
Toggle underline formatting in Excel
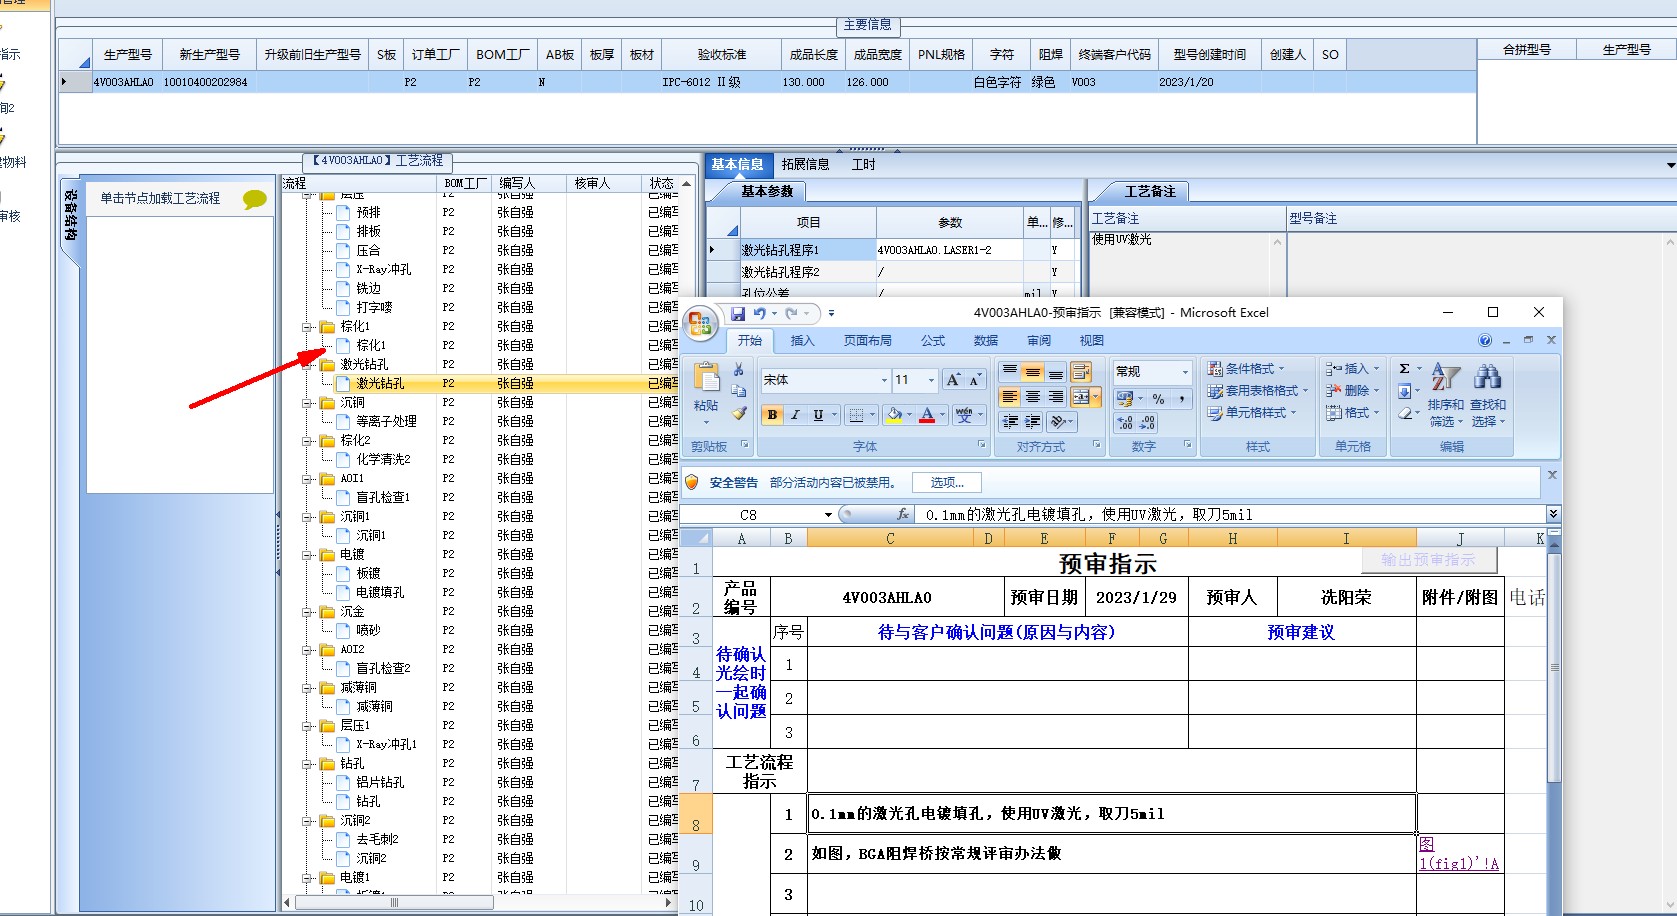[818, 415]
